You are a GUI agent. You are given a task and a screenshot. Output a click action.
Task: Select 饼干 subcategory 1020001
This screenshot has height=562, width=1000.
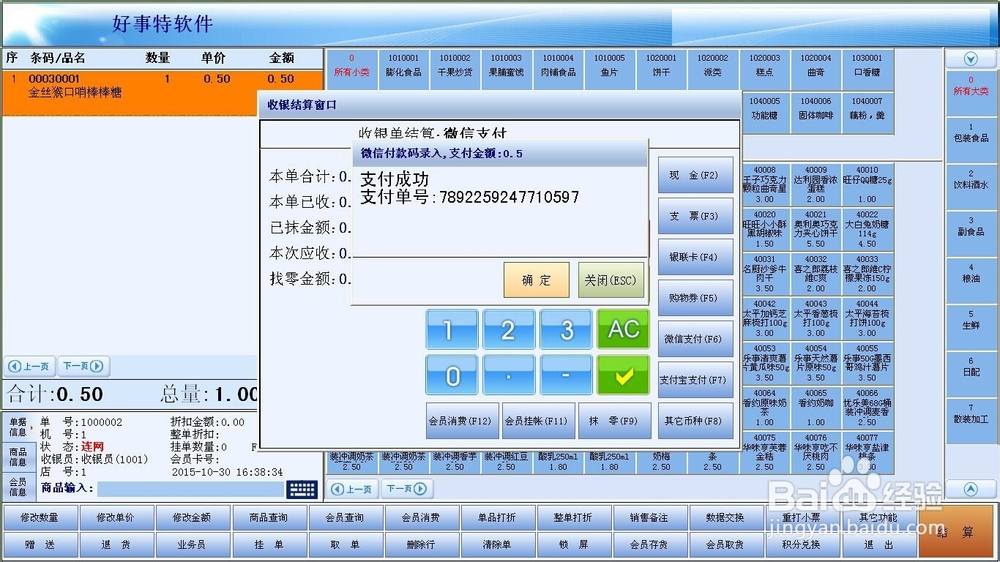click(x=661, y=68)
